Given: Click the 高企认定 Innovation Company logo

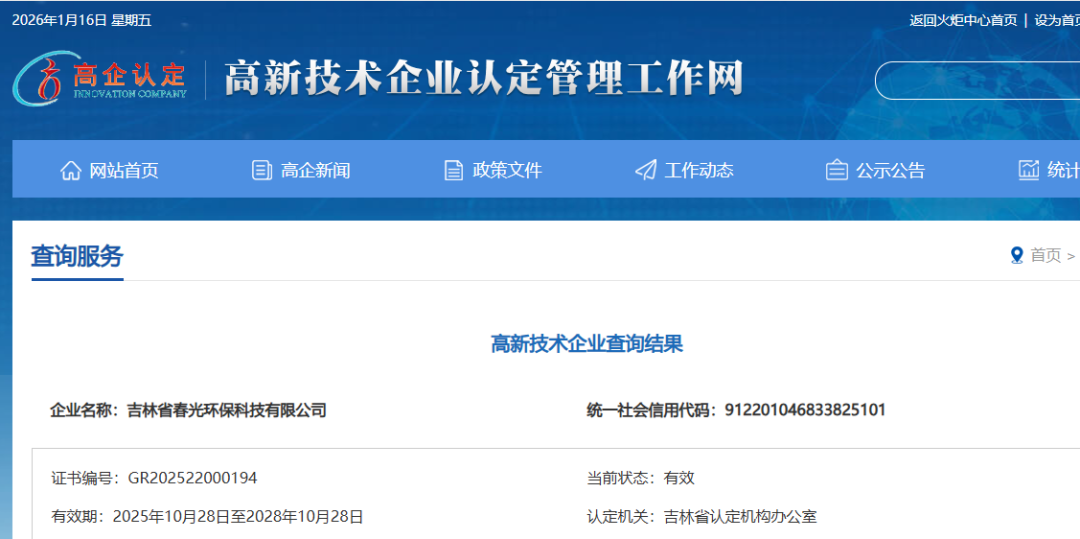Looking at the screenshot, I should (100, 78).
